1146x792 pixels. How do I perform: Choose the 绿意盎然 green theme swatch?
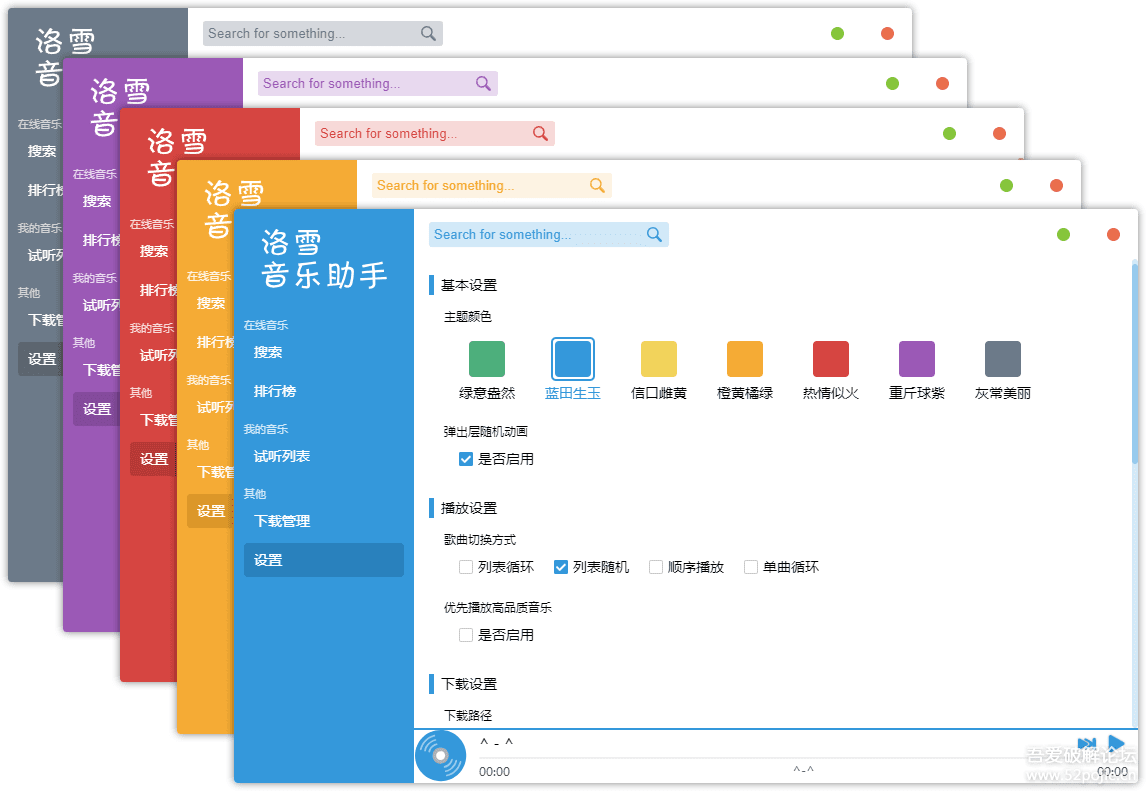pyautogui.click(x=487, y=359)
